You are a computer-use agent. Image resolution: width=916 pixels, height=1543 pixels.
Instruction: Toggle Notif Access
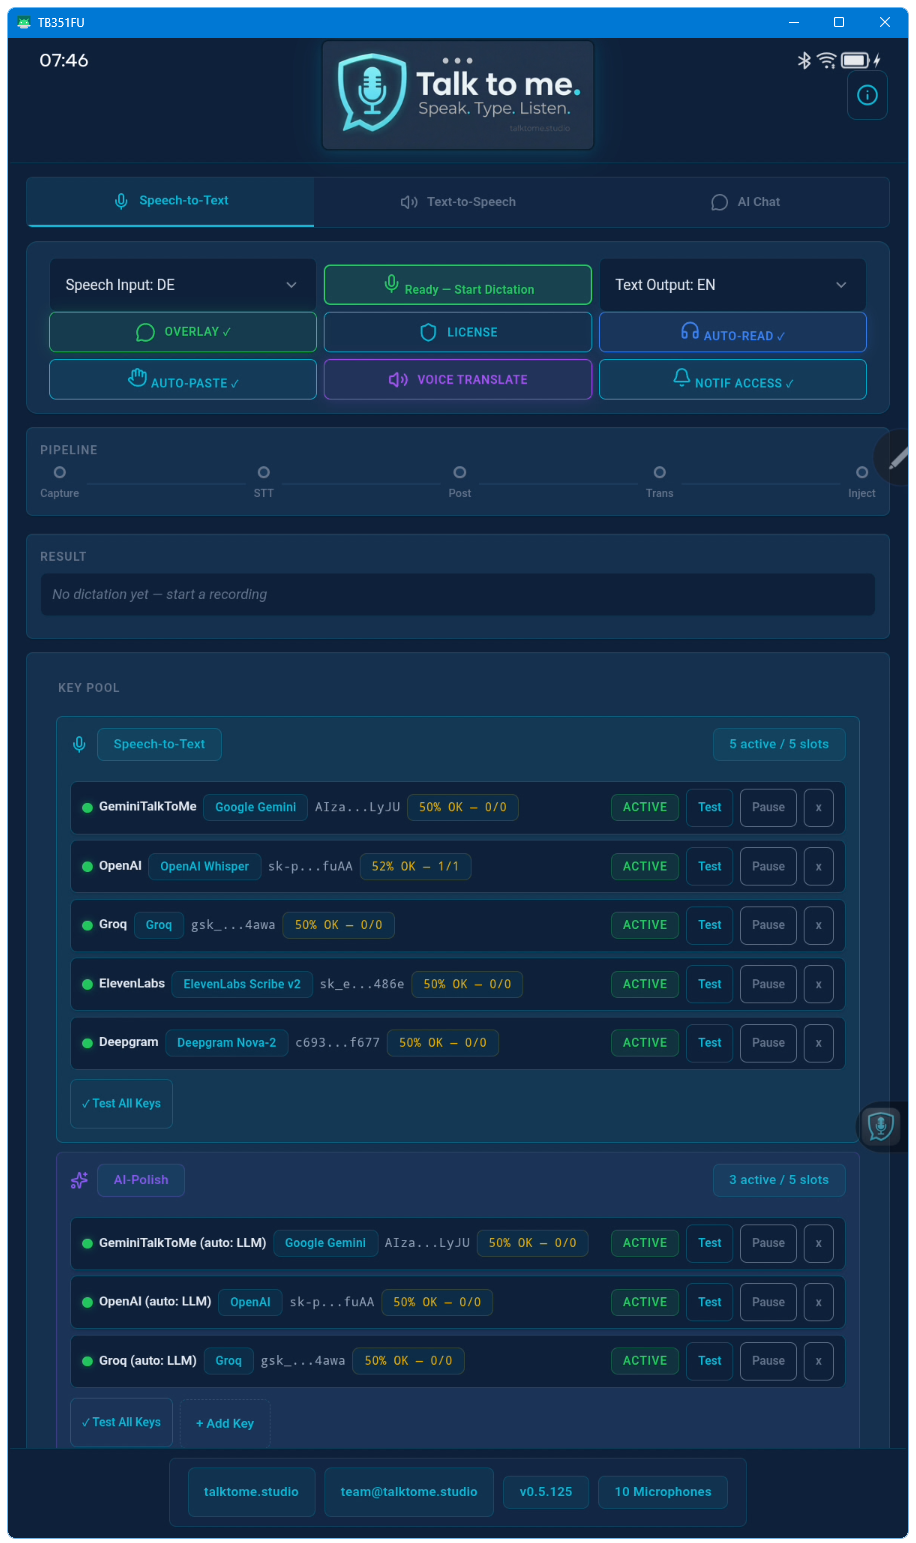click(x=732, y=380)
